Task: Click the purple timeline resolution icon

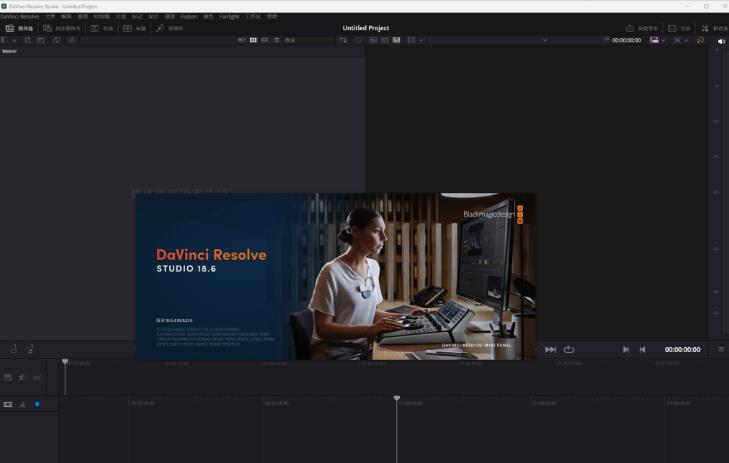Action: tap(654, 40)
